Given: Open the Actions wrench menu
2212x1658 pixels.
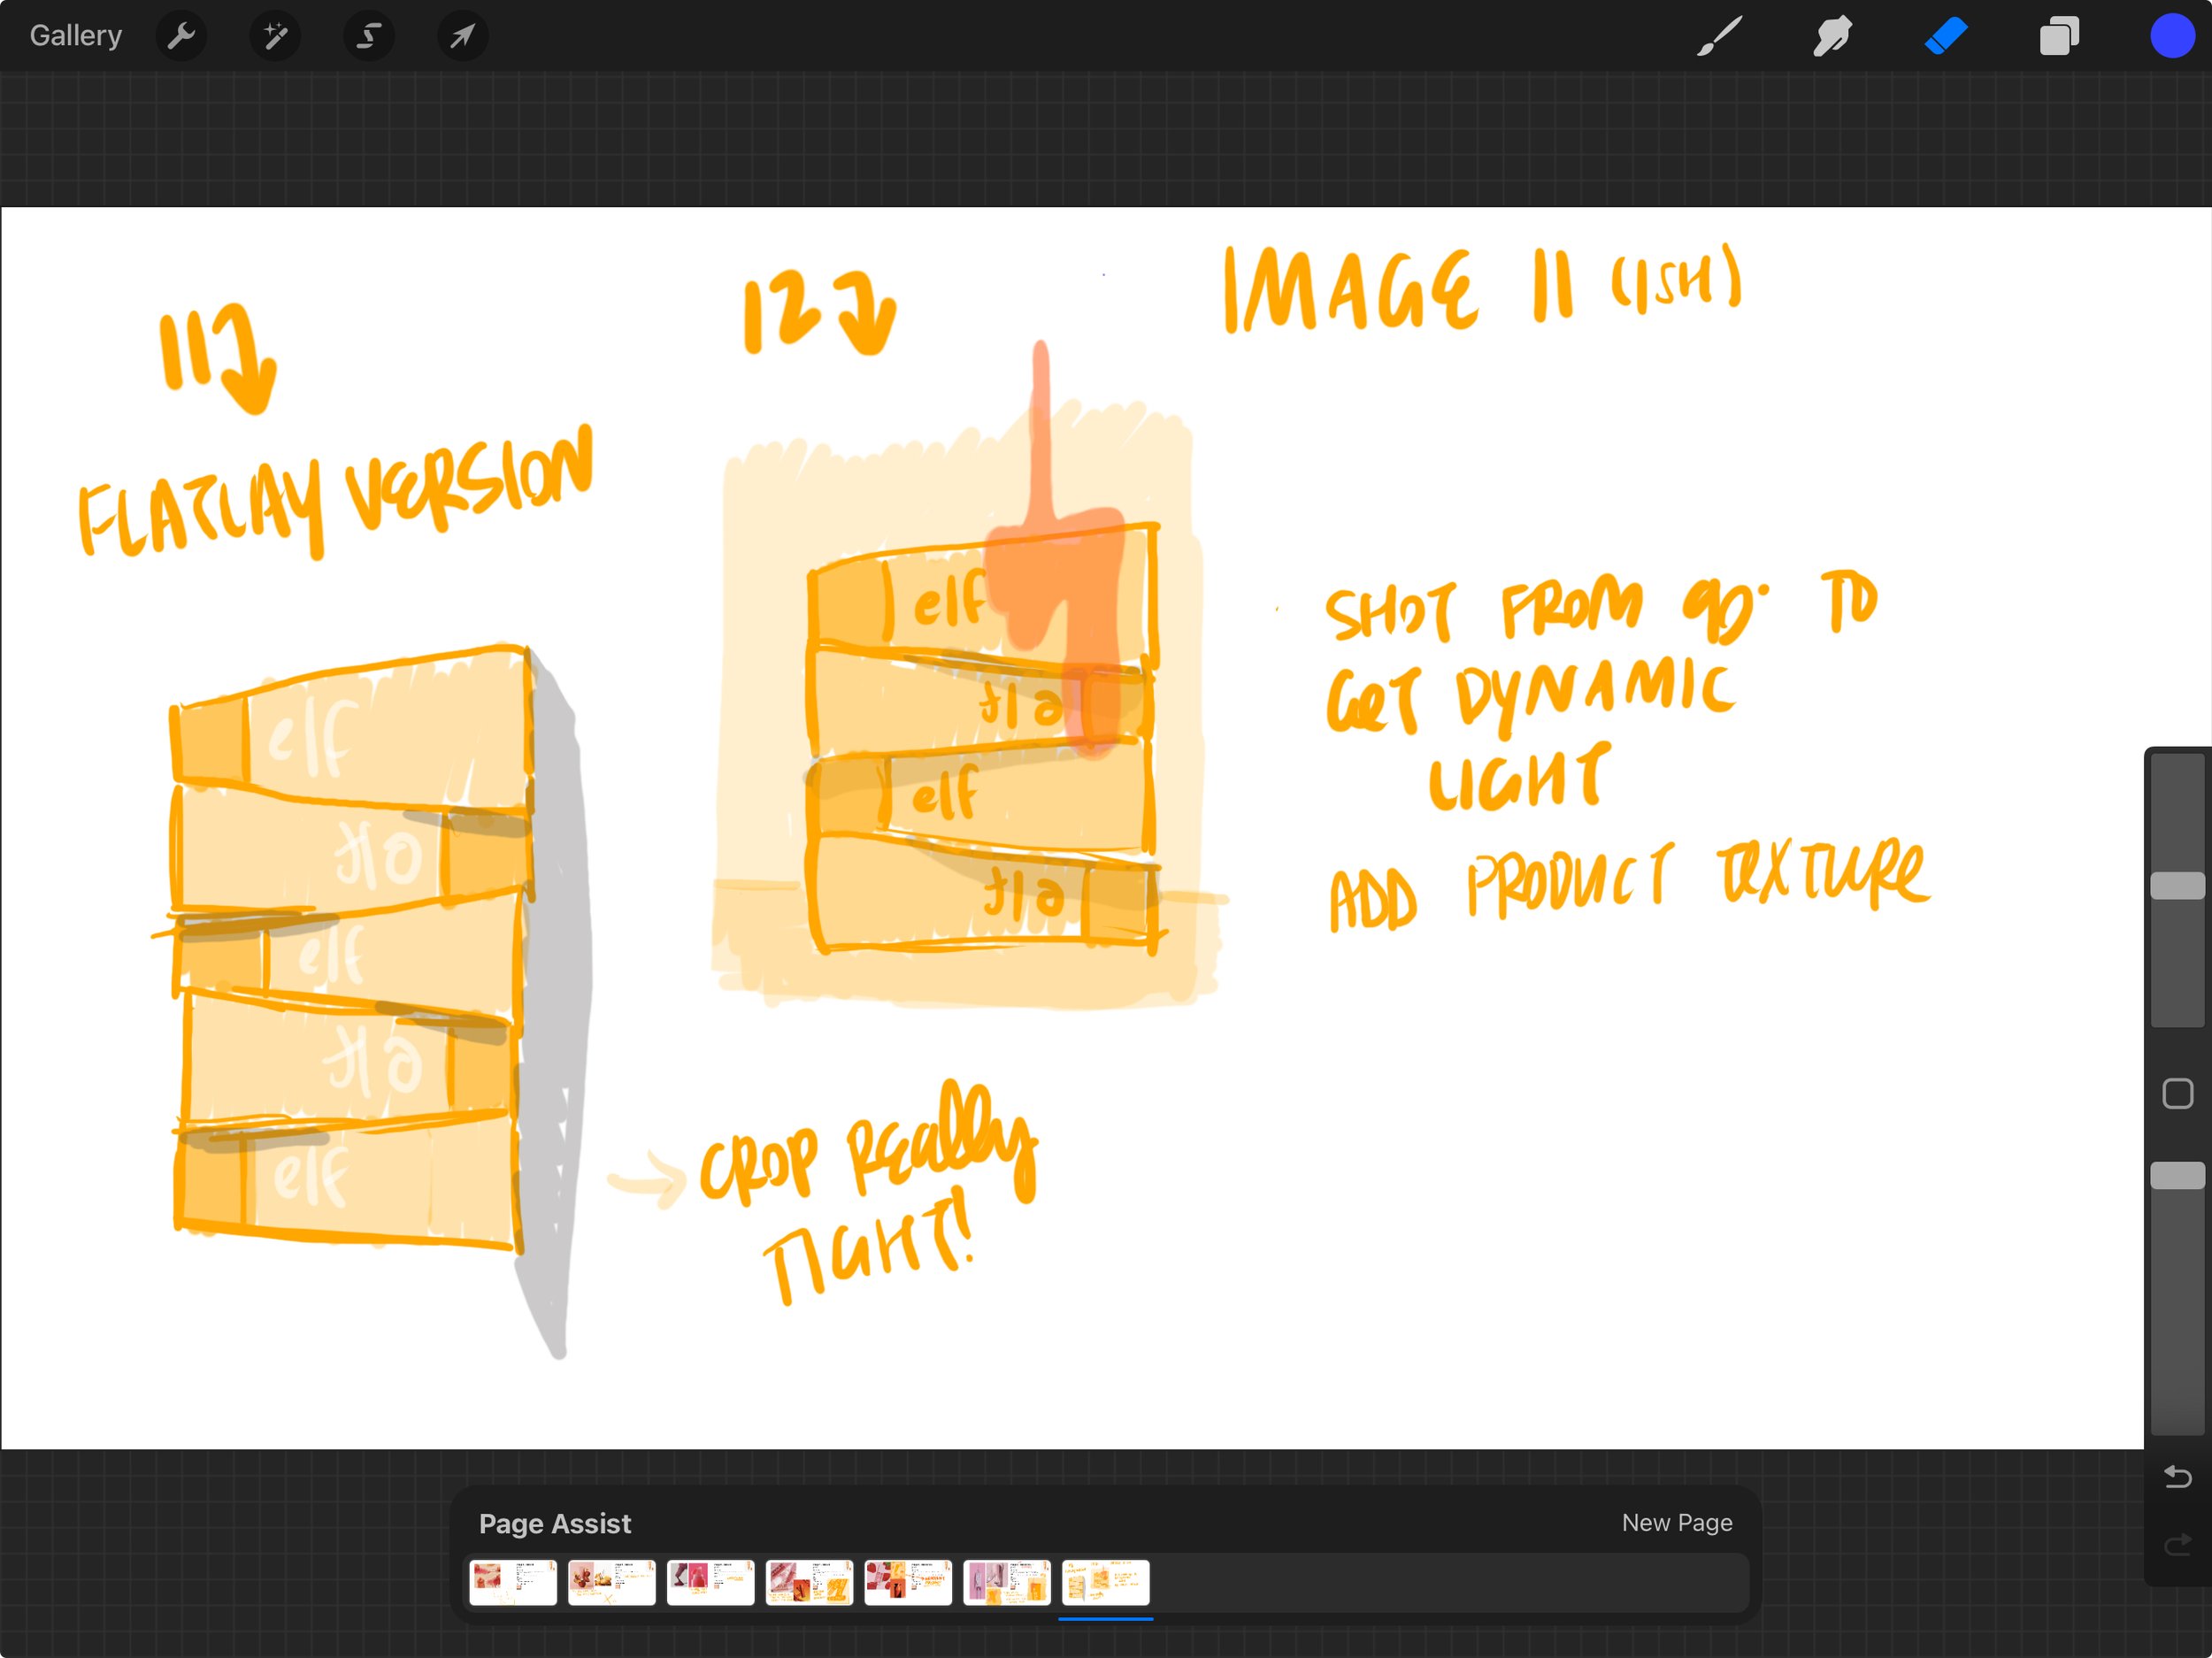Looking at the screenshot, I should coord(181,37).
